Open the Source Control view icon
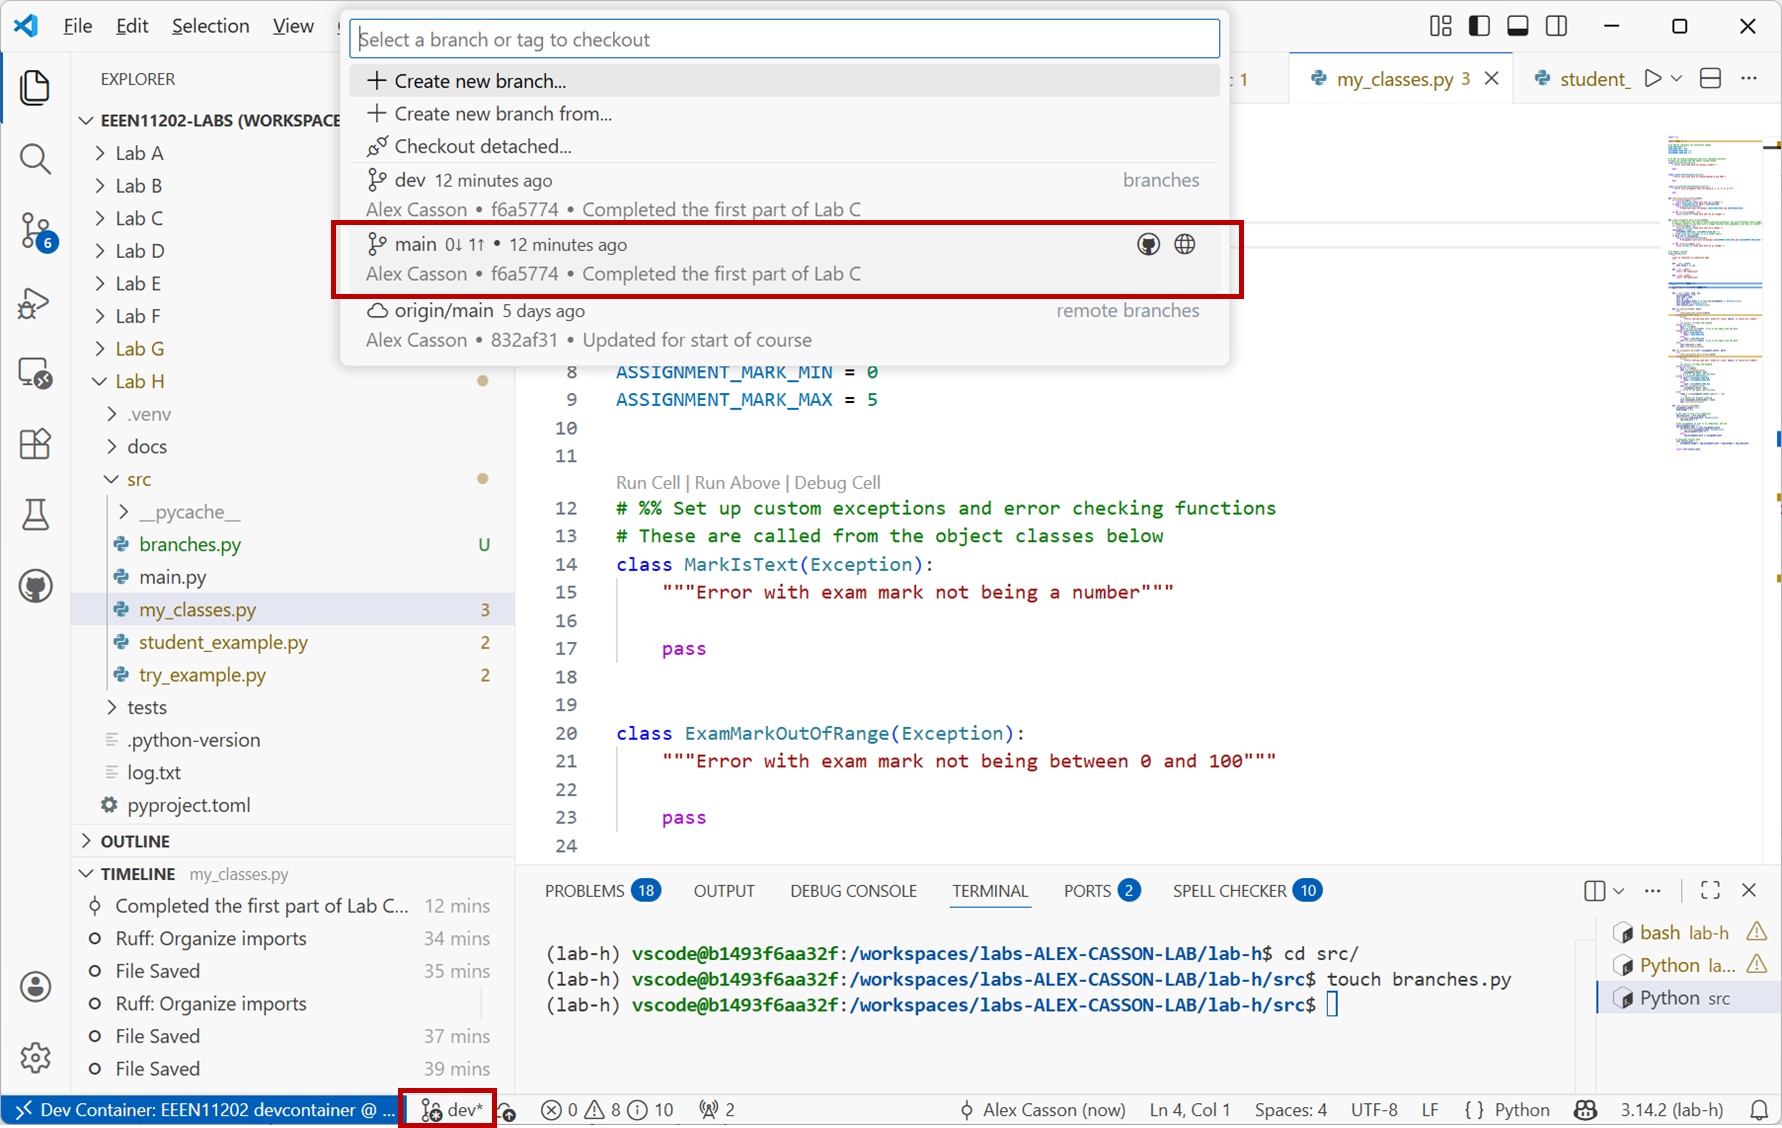 pos(36,231)
